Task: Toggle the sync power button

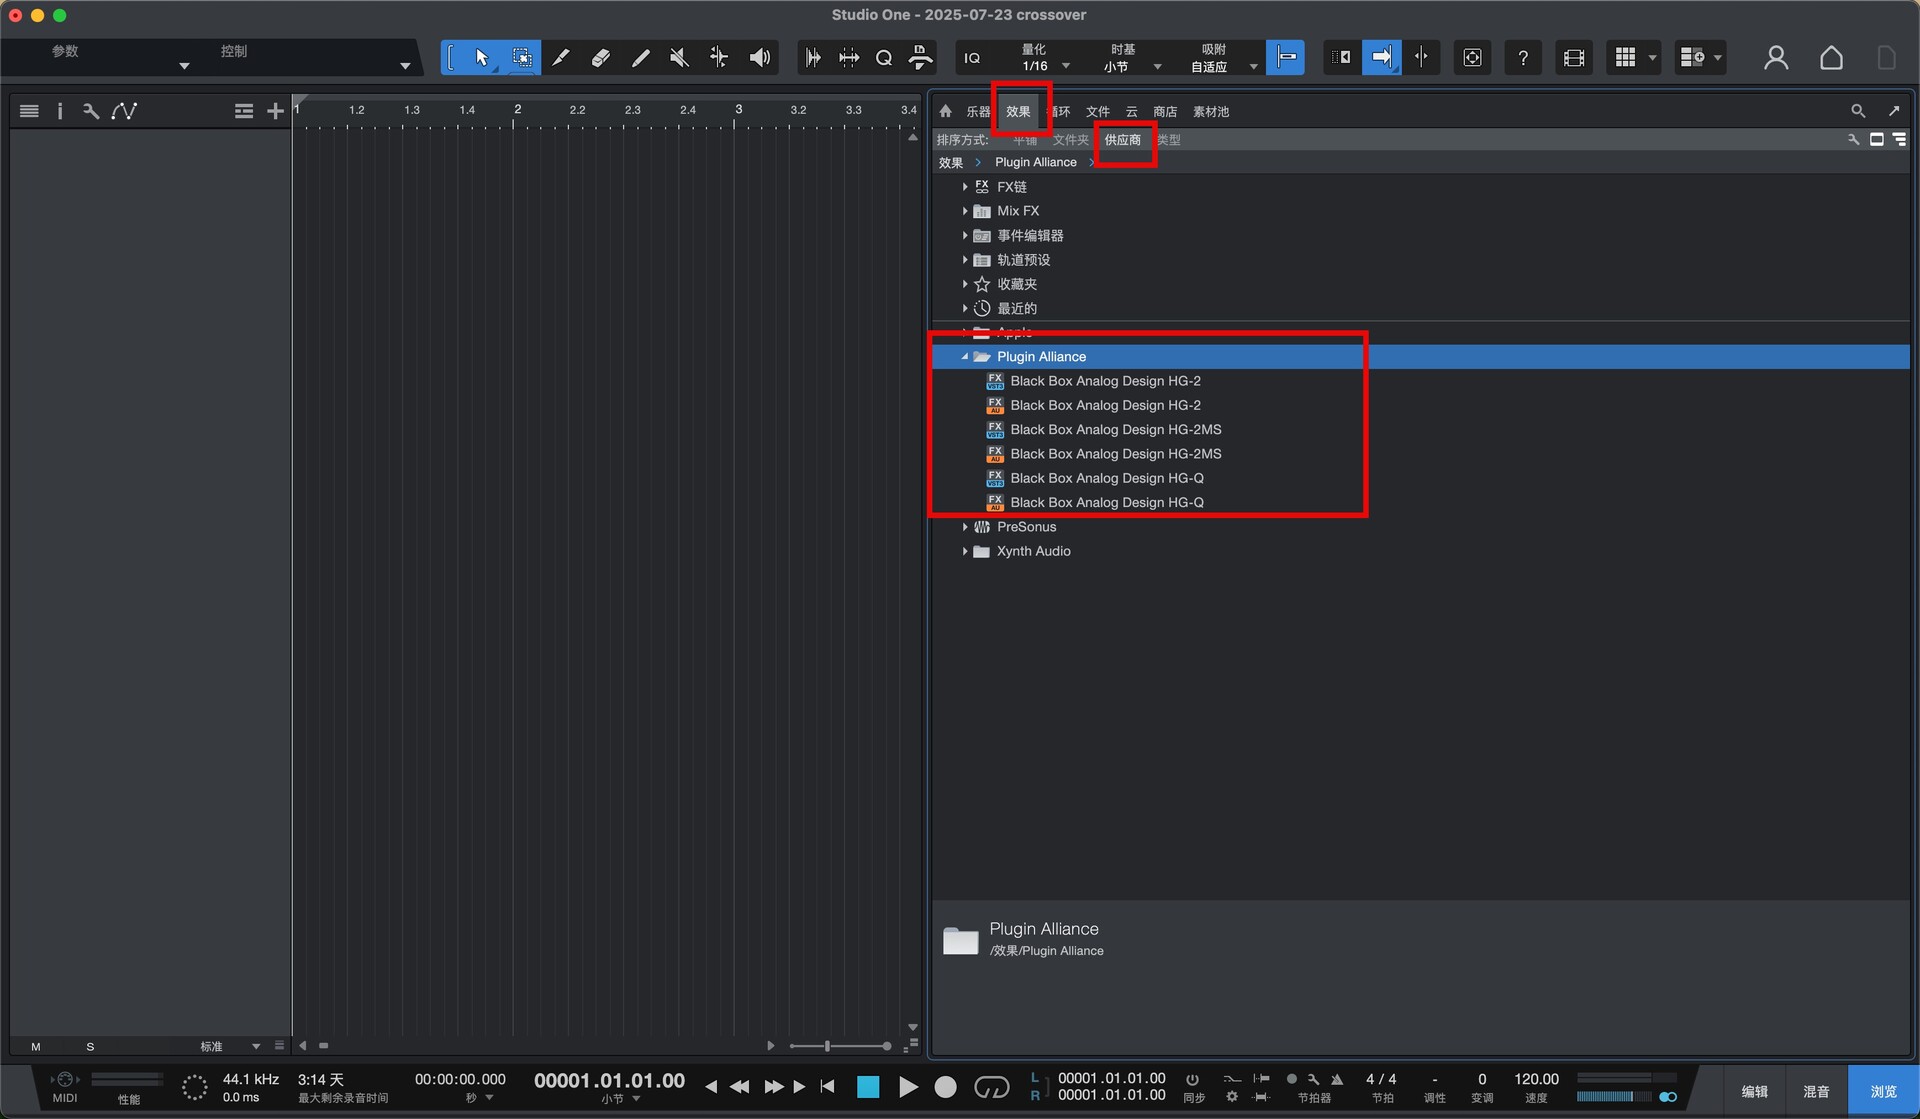Action: point(1192,1079)
